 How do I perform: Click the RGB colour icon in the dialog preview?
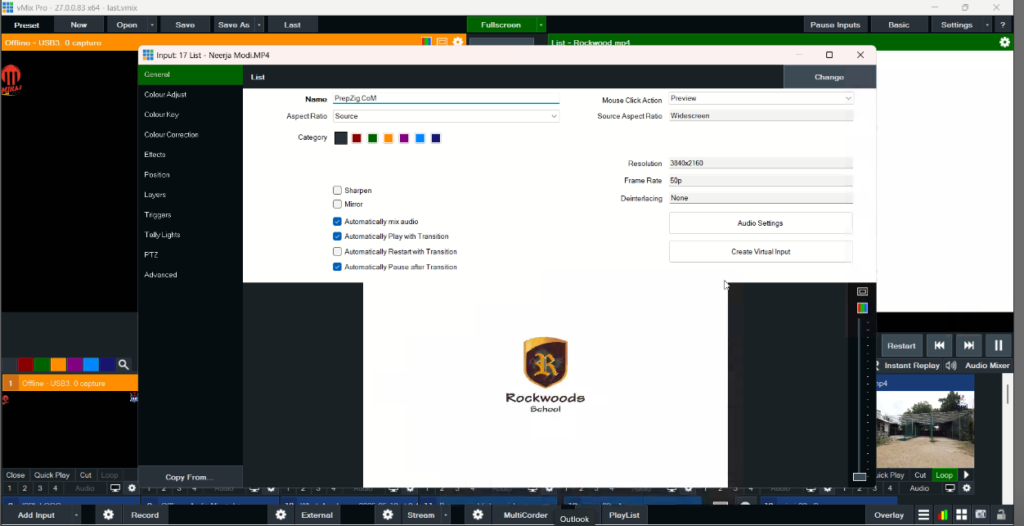coord(862,308)
